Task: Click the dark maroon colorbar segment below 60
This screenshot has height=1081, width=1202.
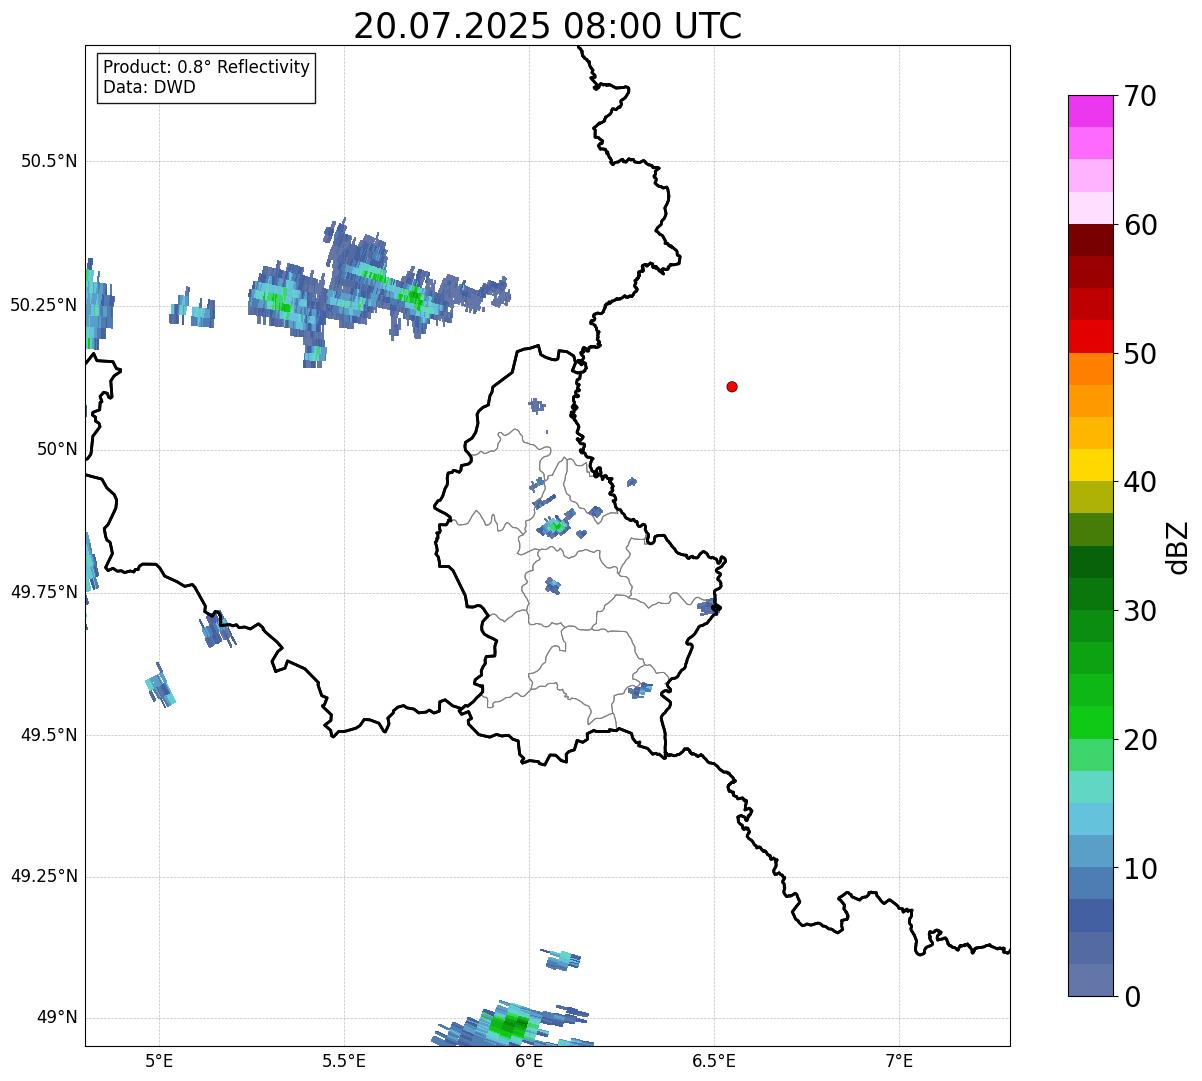Action: click(1091, 240)
